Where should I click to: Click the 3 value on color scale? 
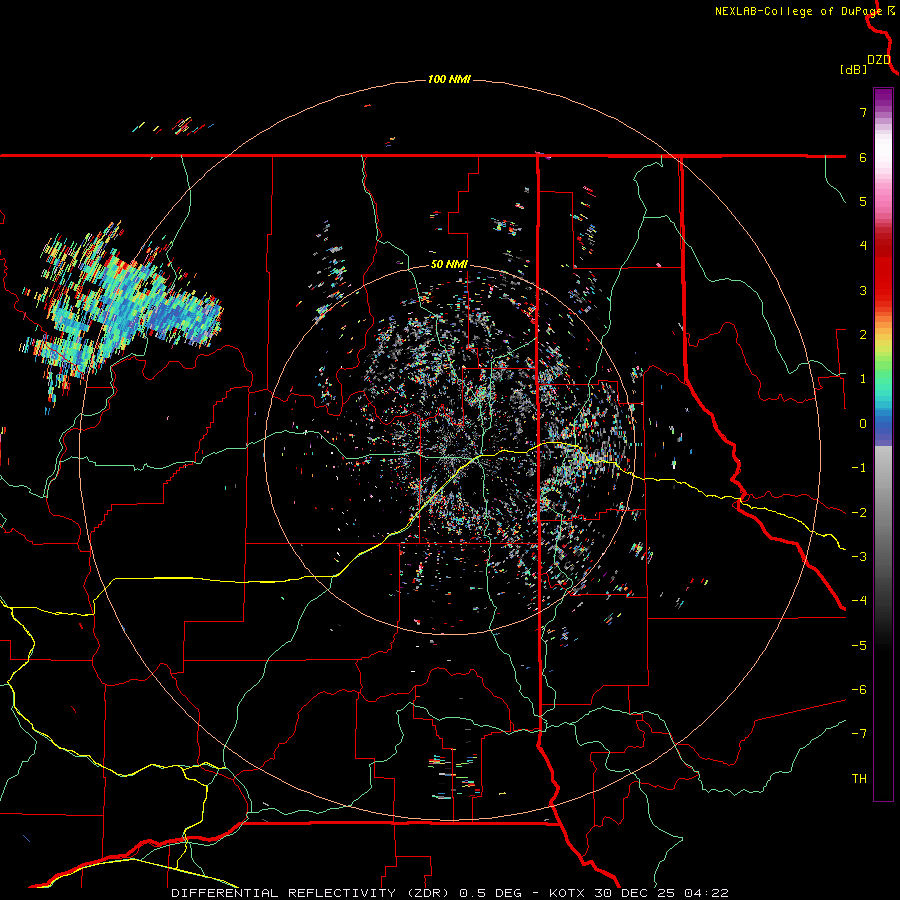click(x=863, y=290)
